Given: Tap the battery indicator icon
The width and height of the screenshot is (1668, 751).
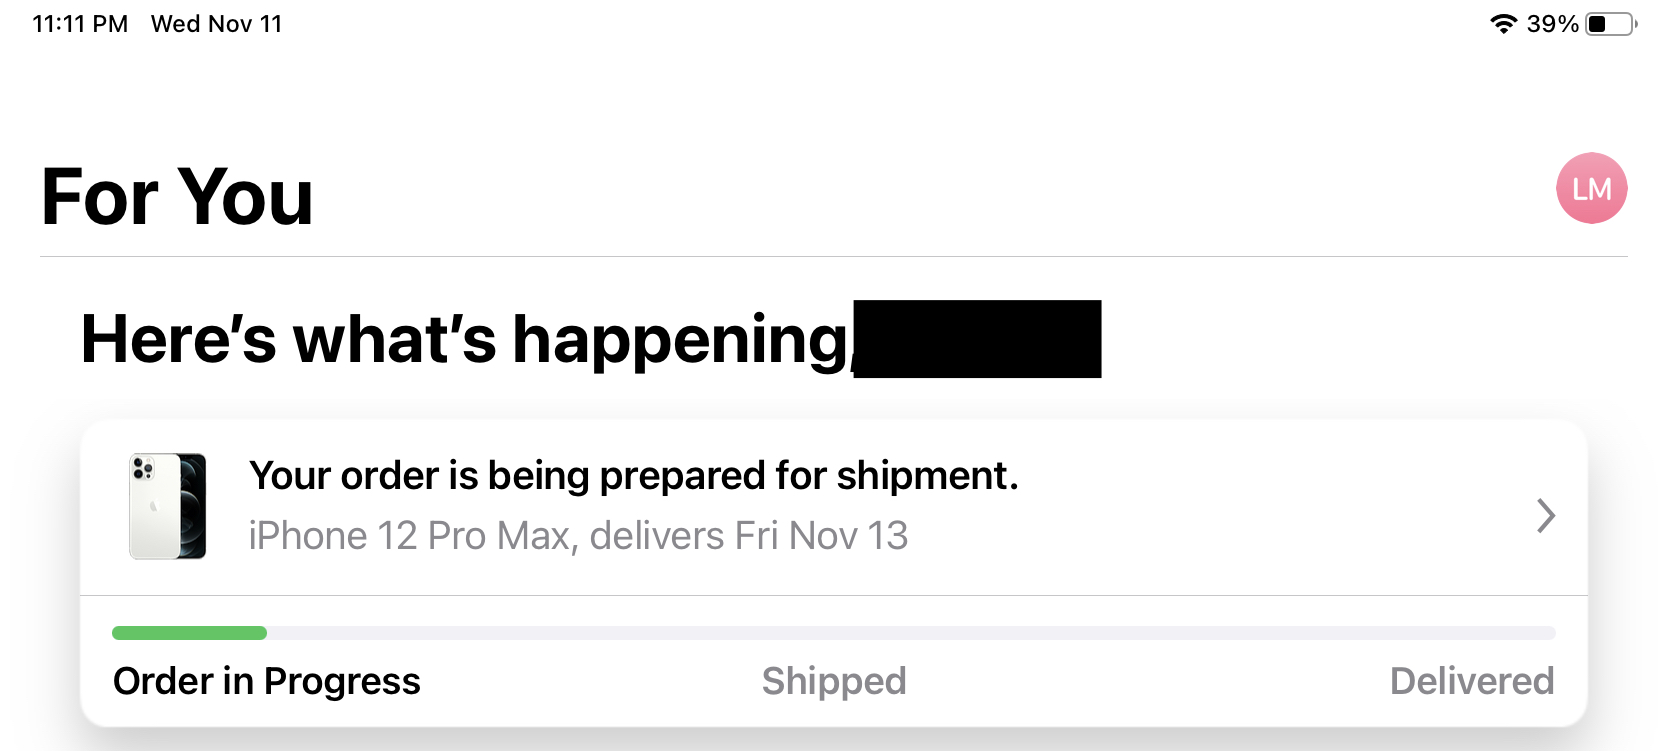Looking at the screenshot, I should point(1610,24).
